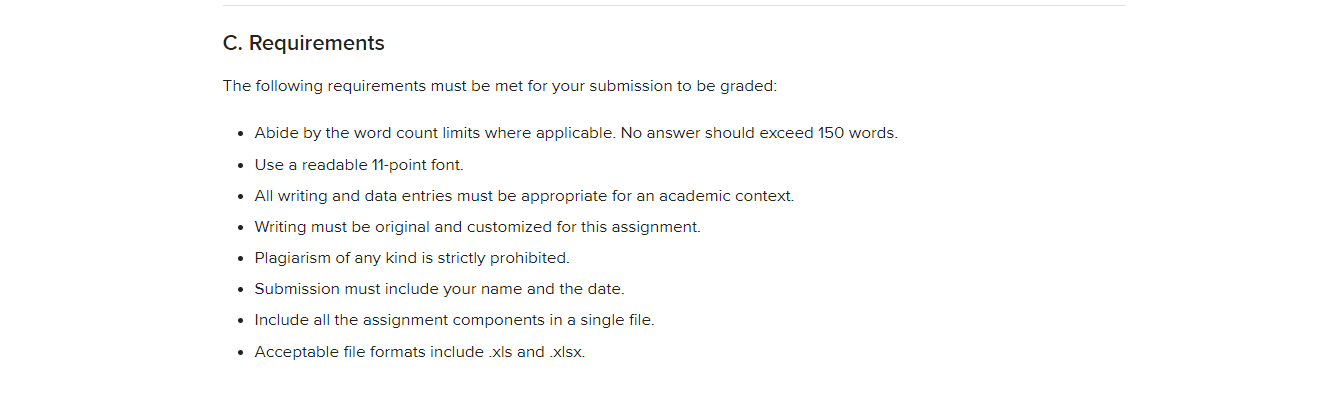
Task: Click the bullet dot before "Acceptable file formats"
Action: 242,353
